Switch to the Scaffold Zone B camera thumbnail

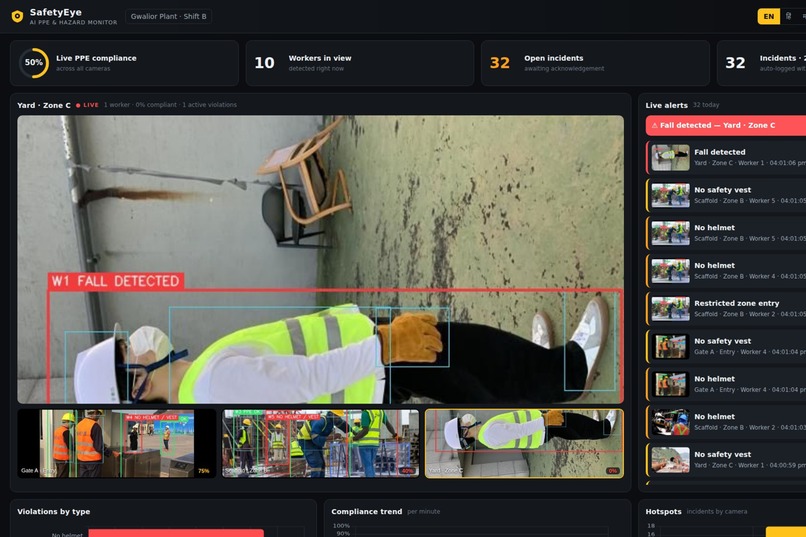(320, 443)
